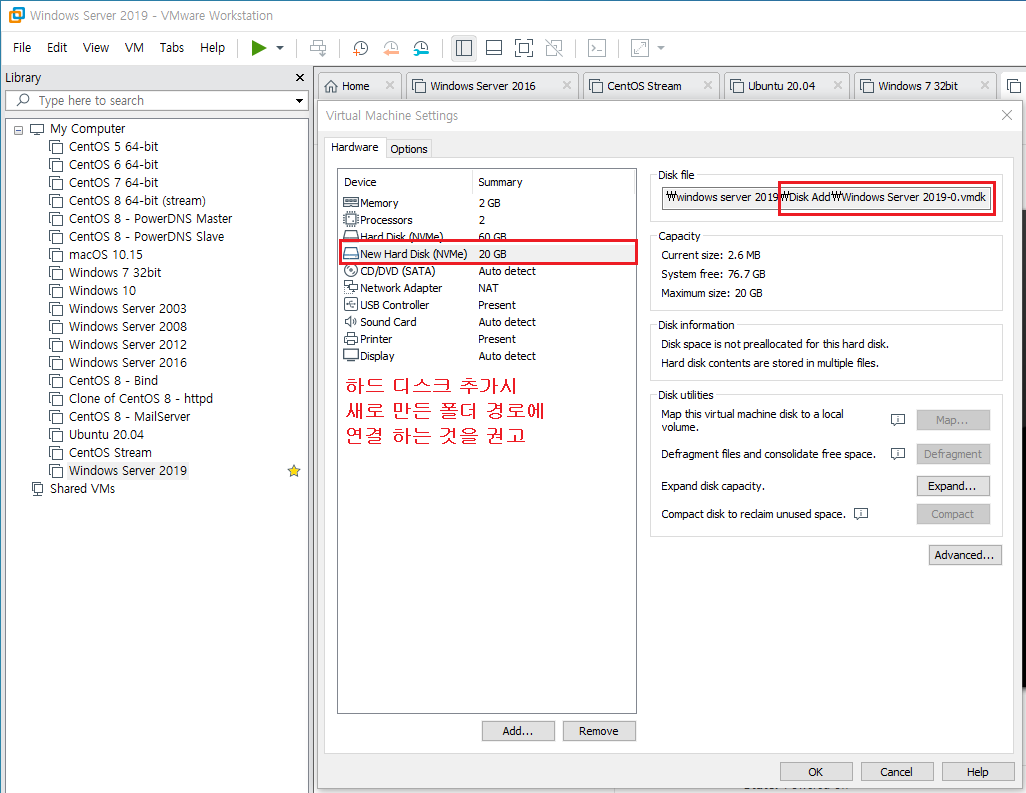Confirm settings with the OK button
This screenshot has width=1026, height=793.
pos(816,771)
